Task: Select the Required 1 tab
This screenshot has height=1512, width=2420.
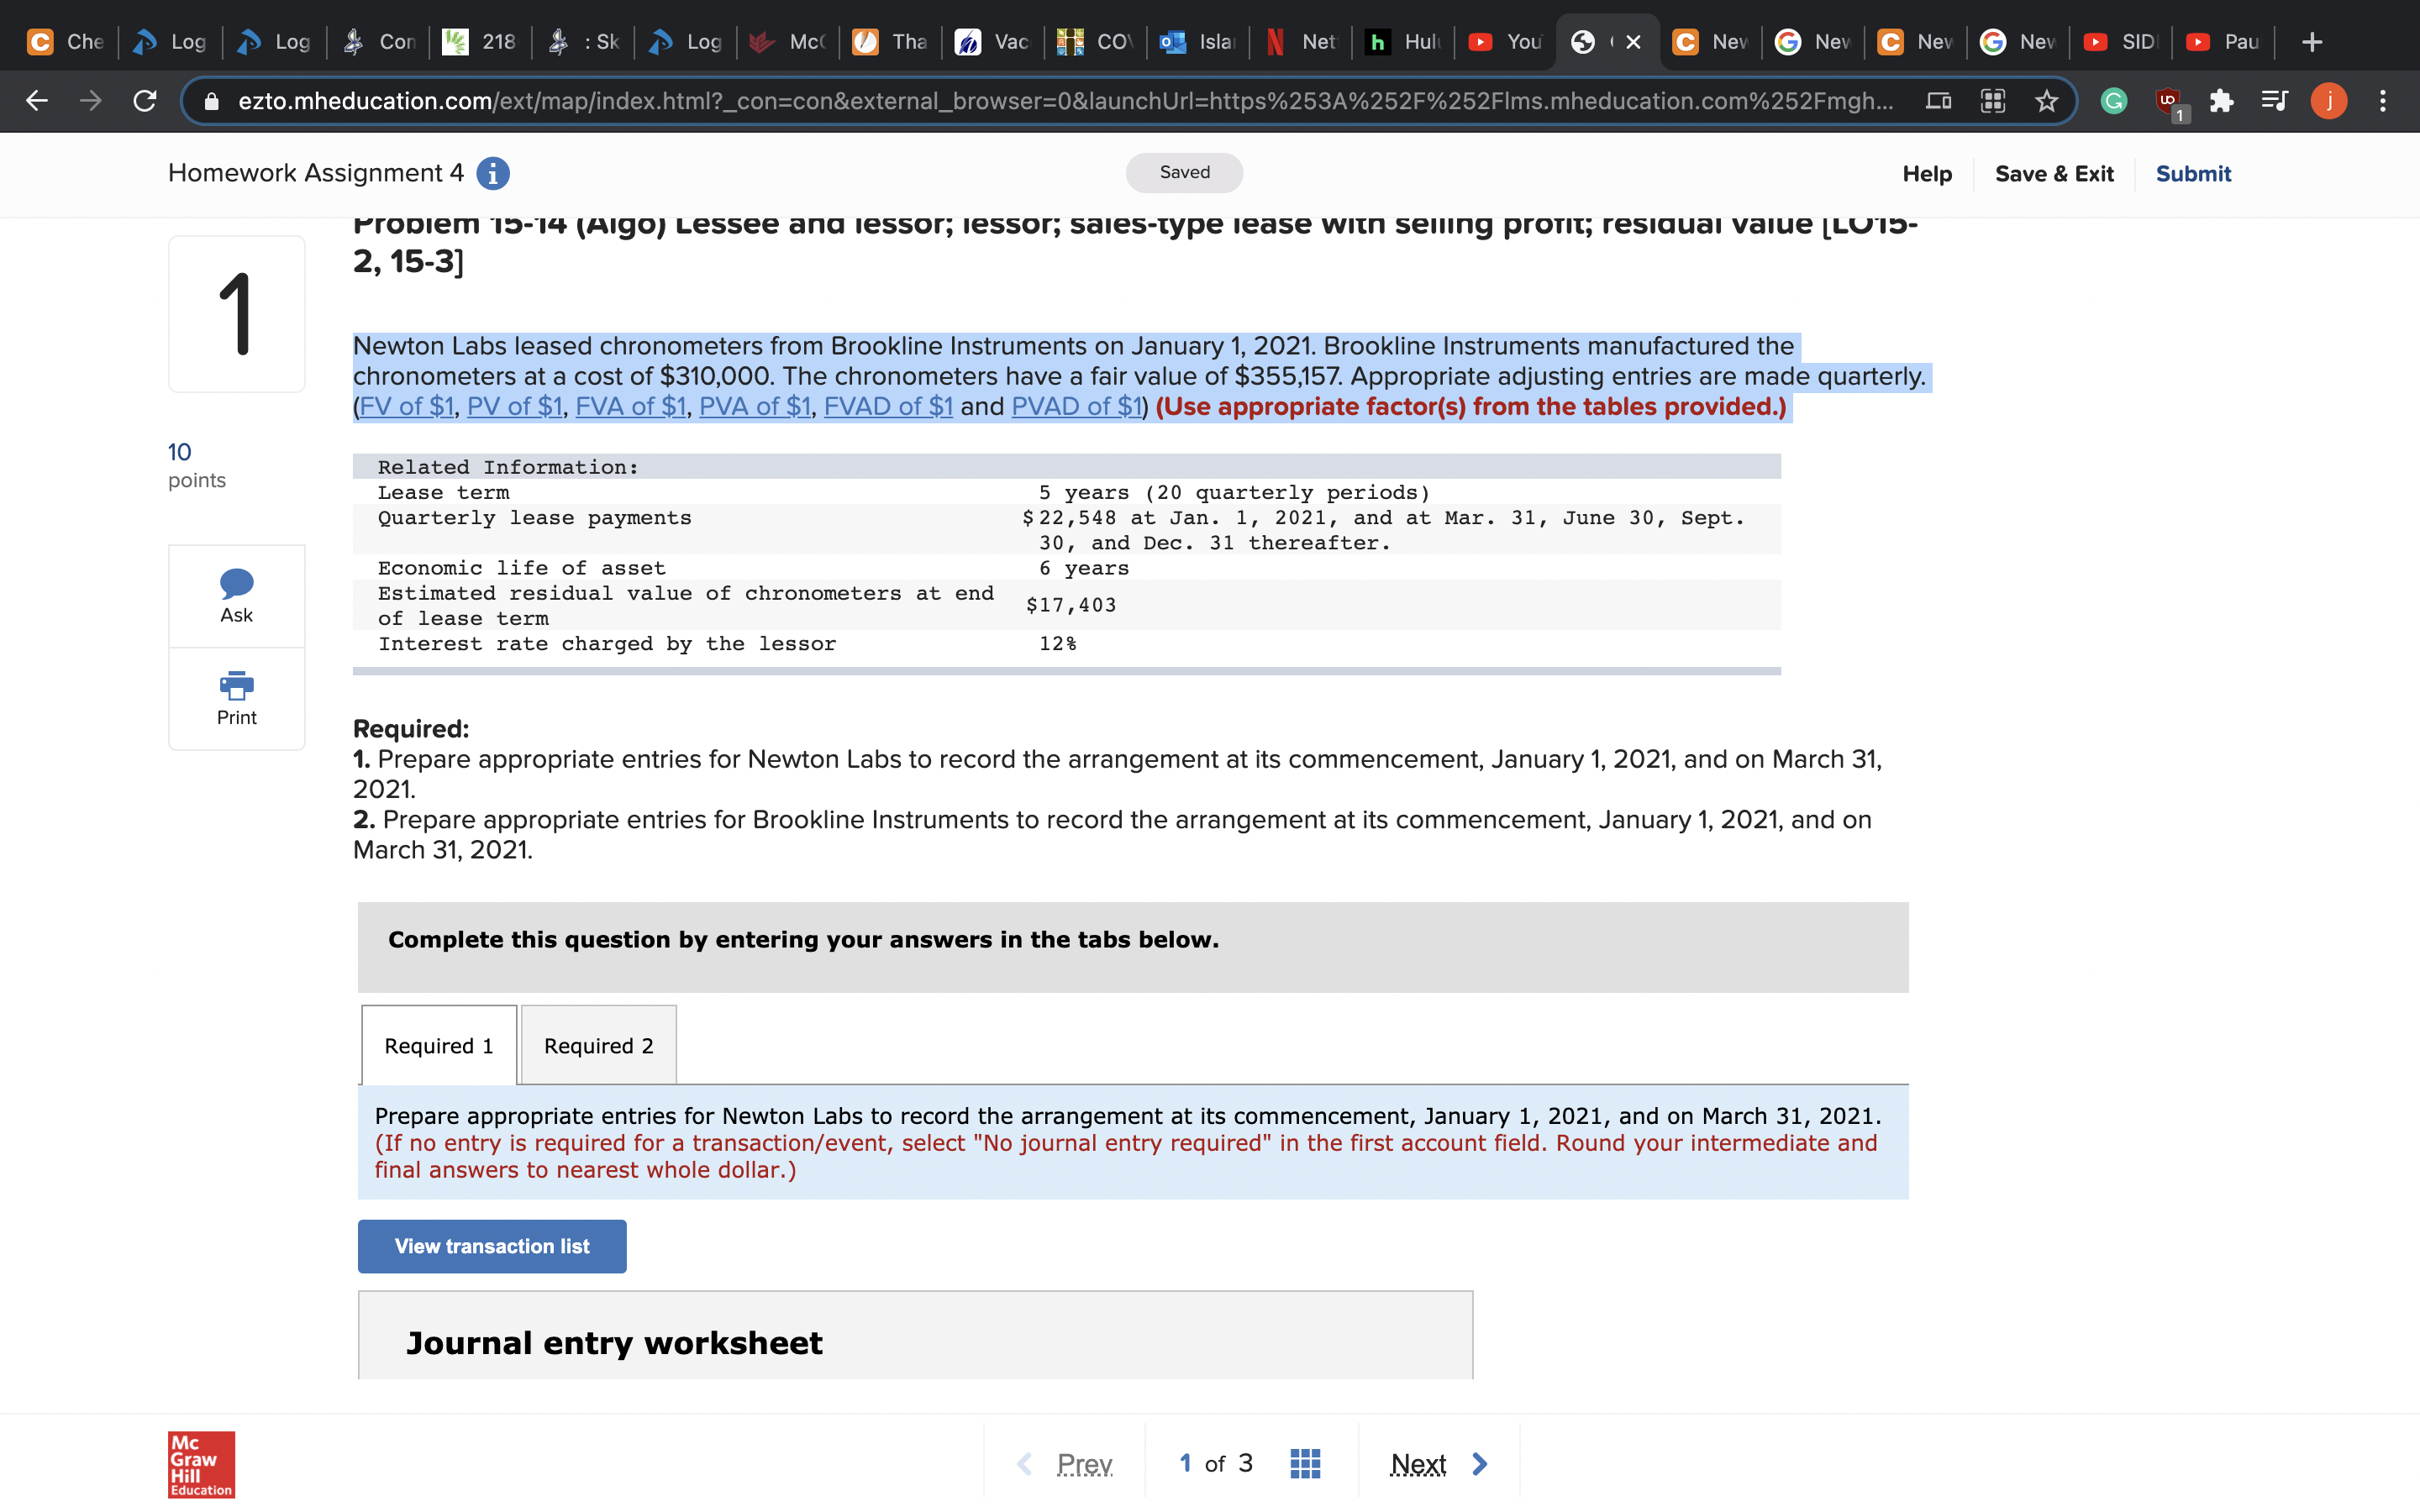Action: [439, 1046]
